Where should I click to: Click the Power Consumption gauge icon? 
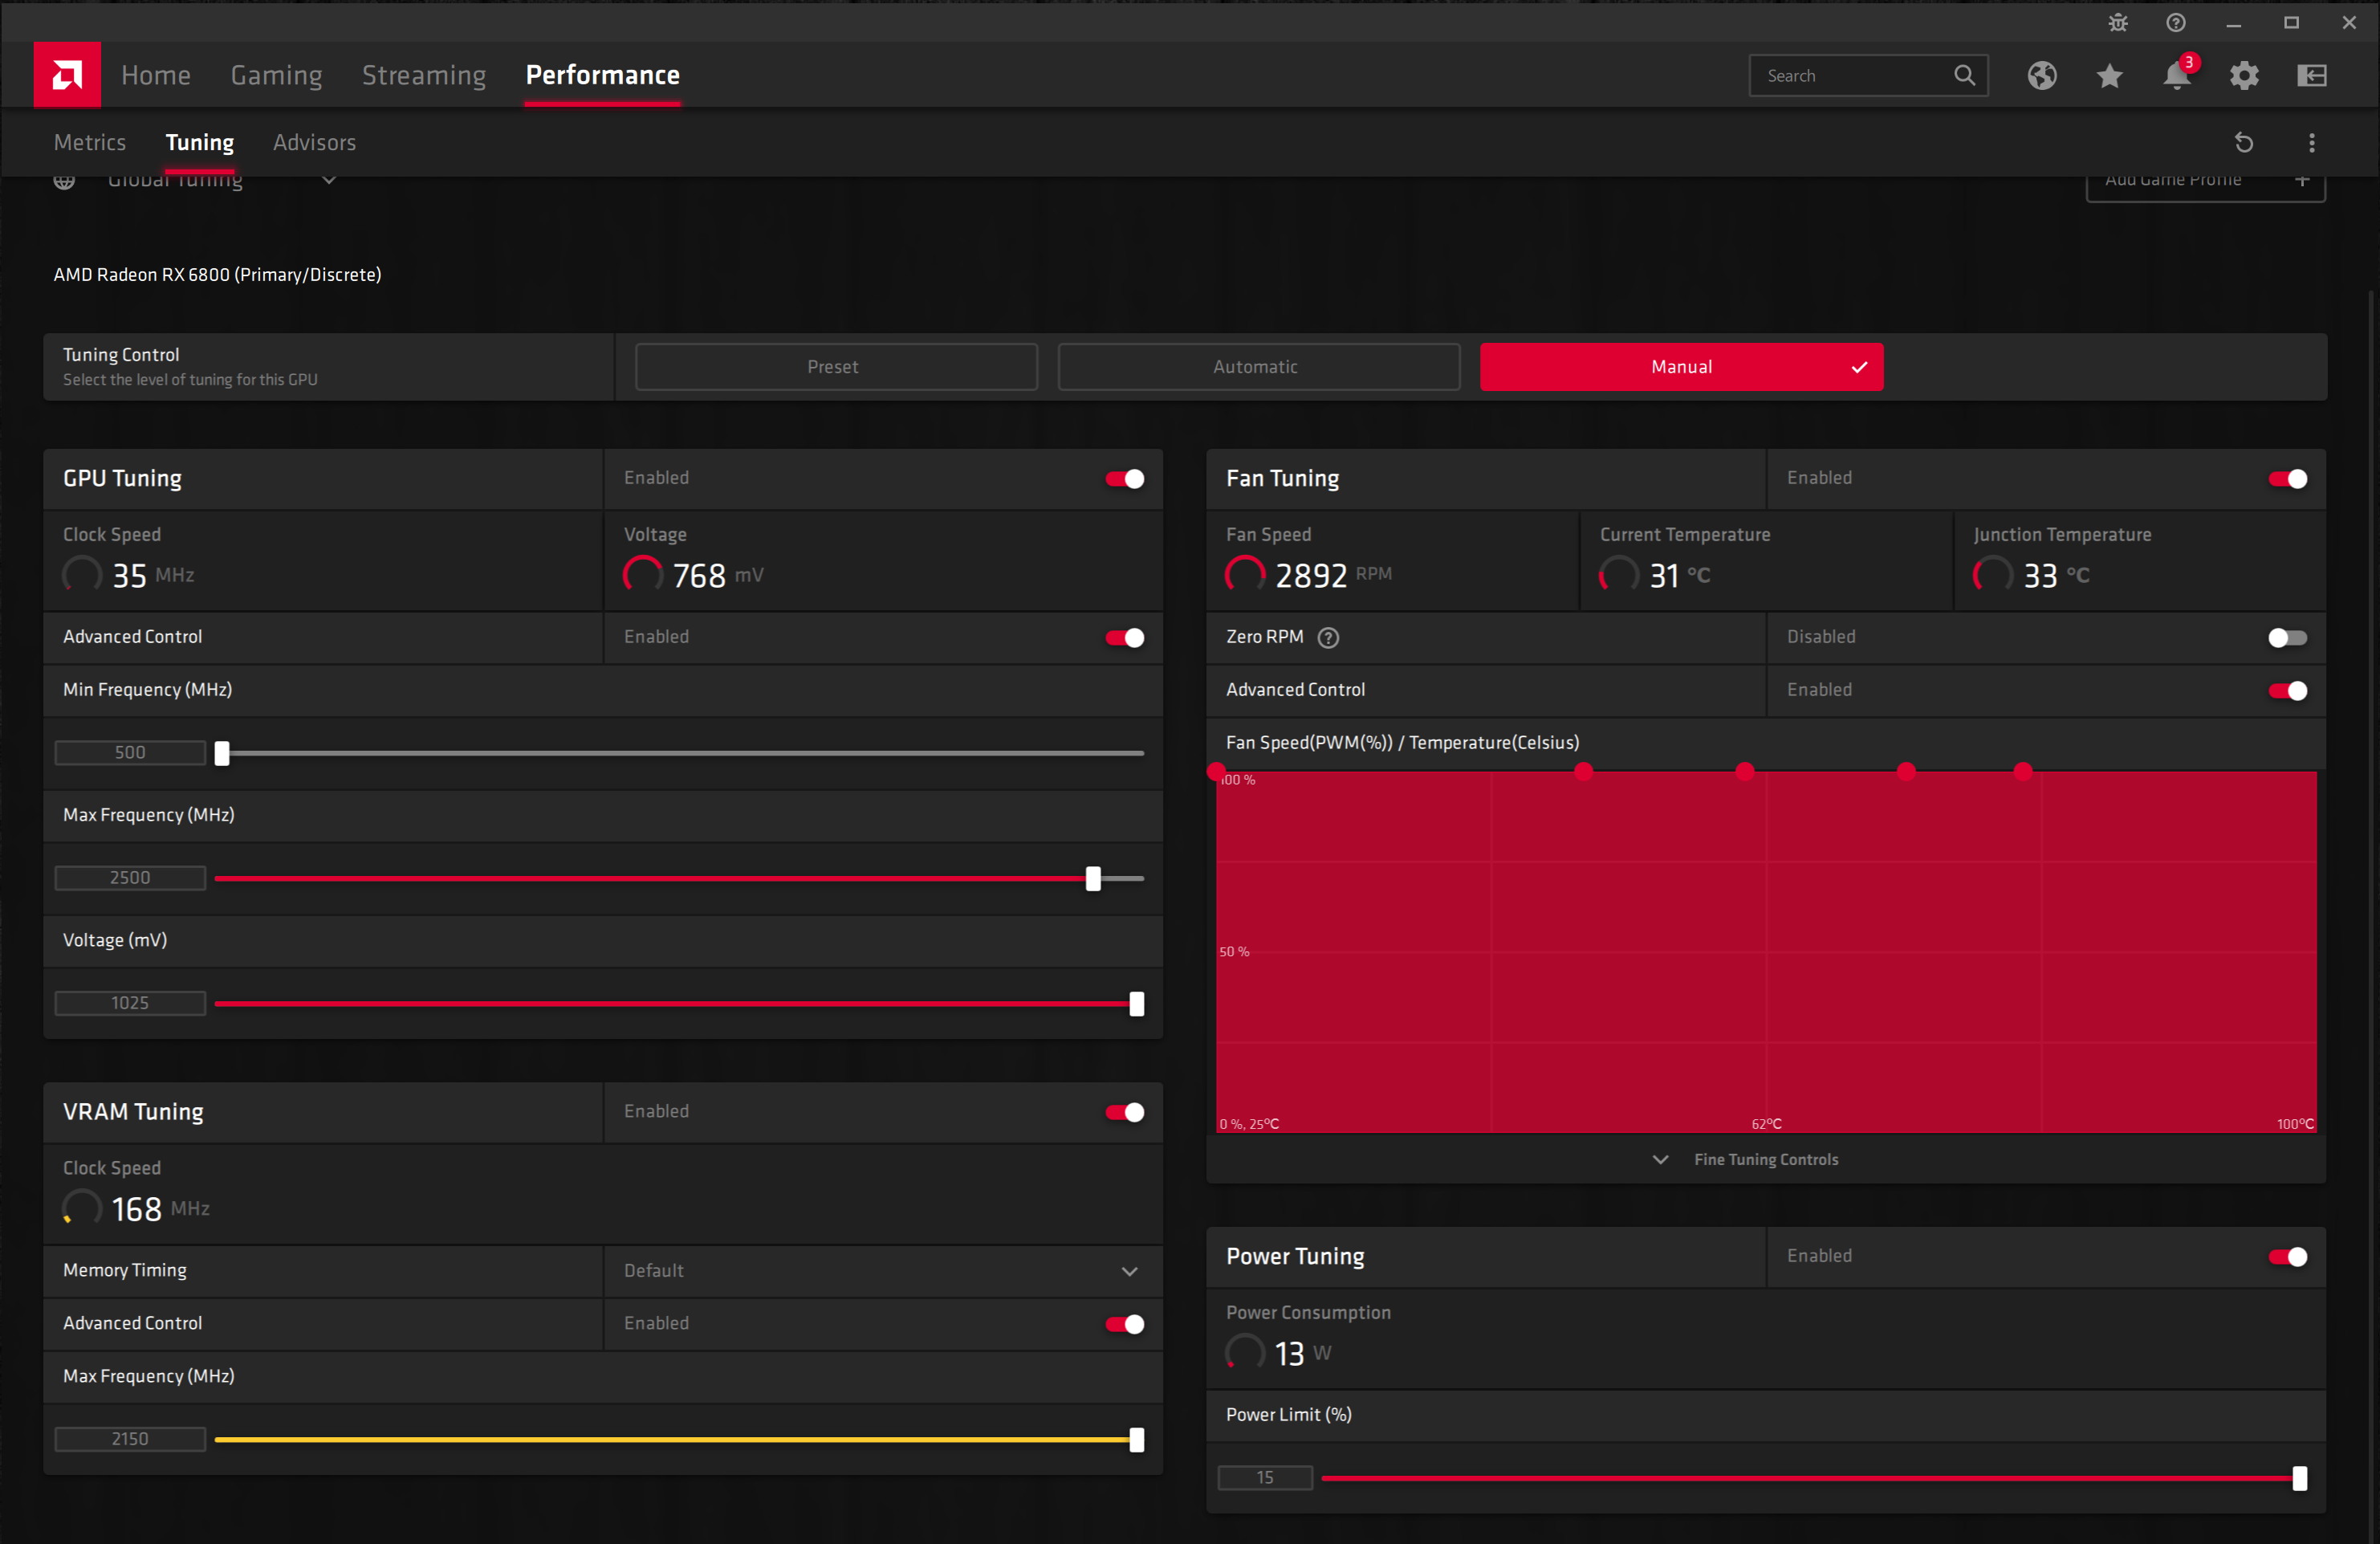coord(1245,1352)
